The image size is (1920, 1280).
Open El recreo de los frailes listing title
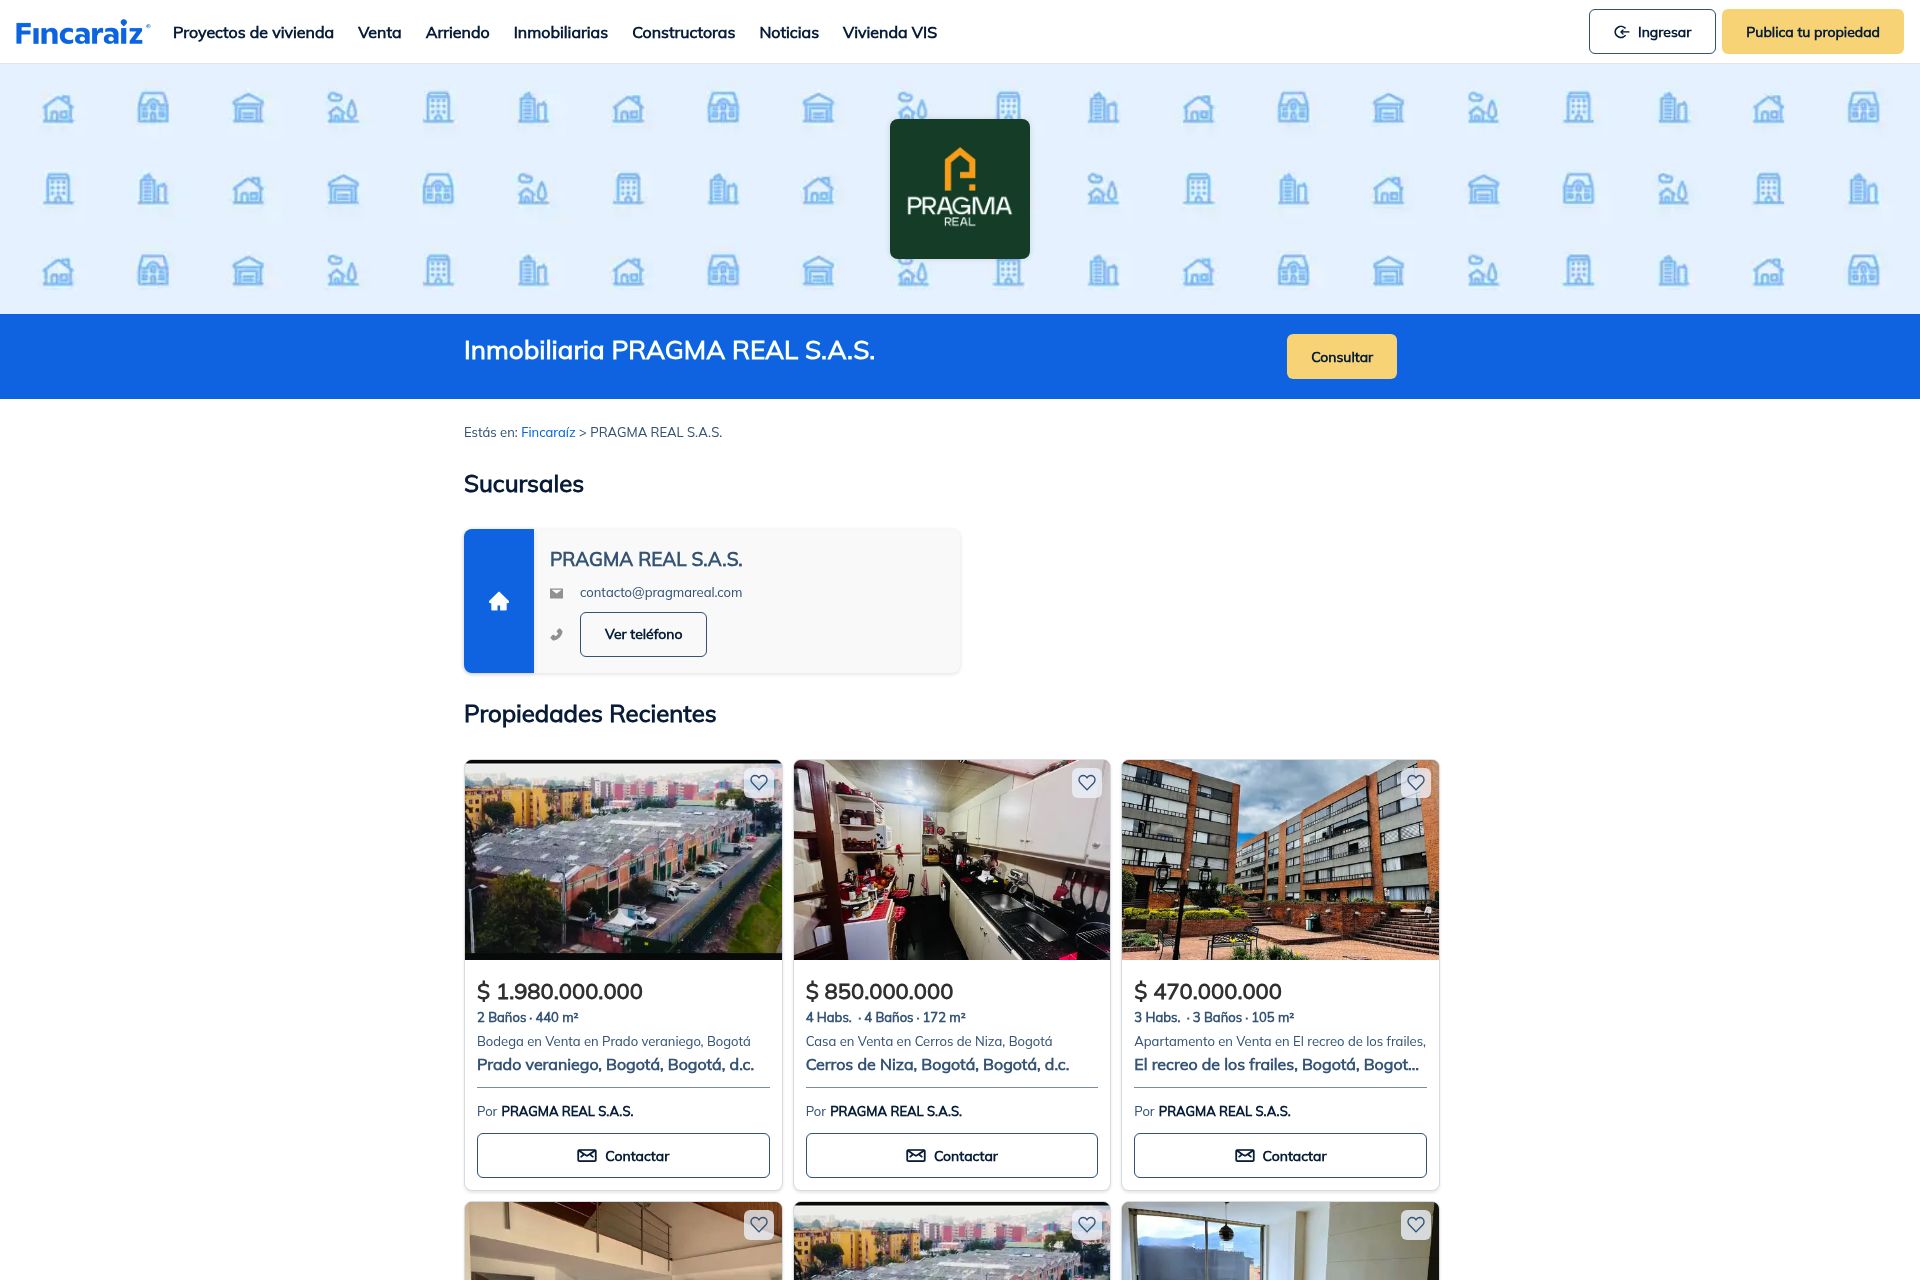tap(1276, 1065)
